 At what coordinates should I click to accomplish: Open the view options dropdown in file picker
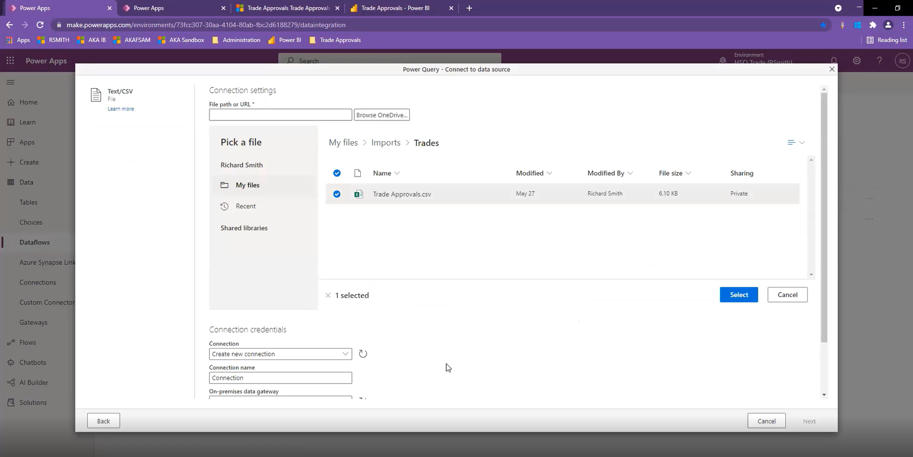795,143
